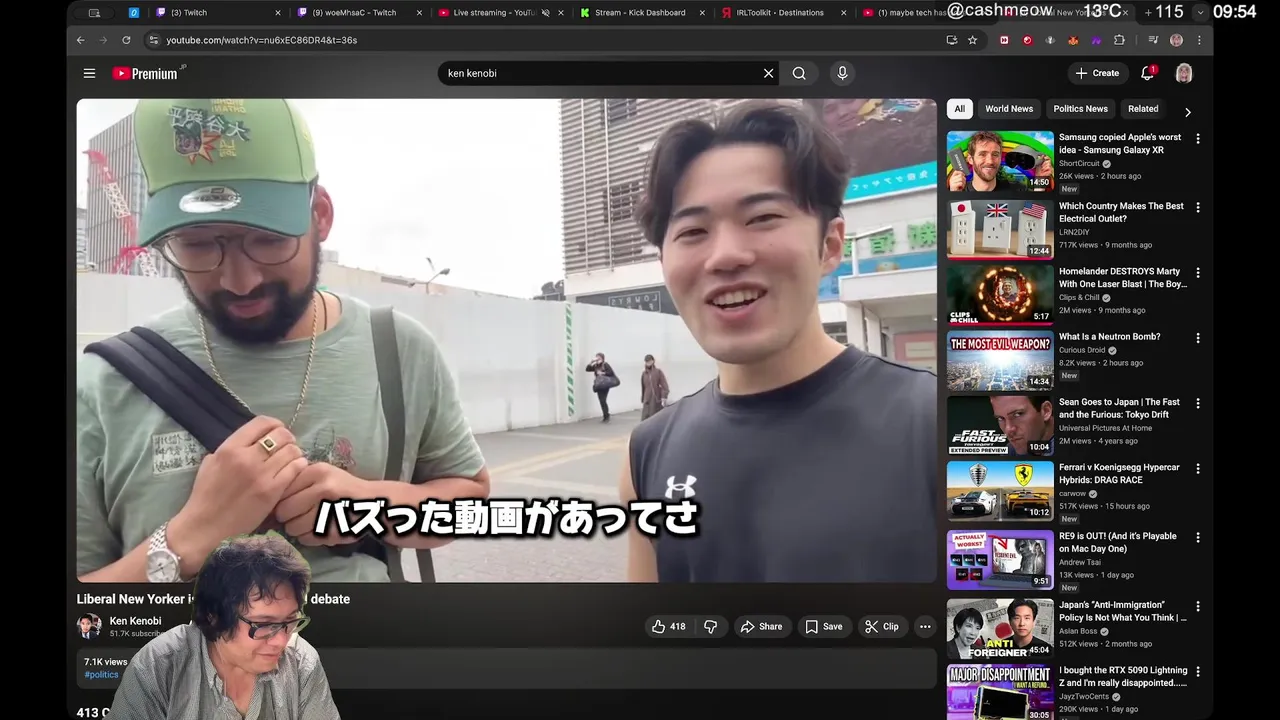Go forward with browser forward arrow
This screenshot has height=720, width=1280.
[103, 40]
